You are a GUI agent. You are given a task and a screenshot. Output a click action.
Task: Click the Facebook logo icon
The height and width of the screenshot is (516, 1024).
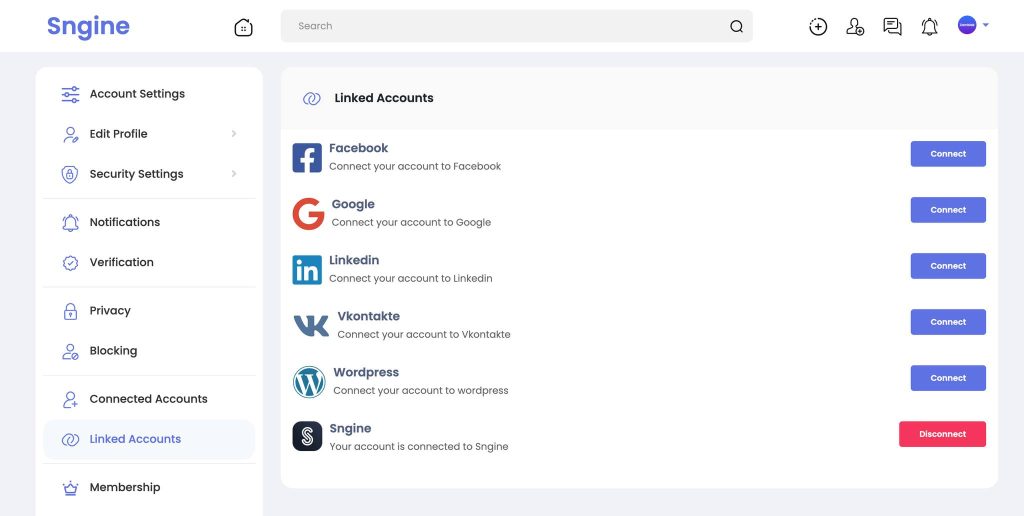click(307, 157)
